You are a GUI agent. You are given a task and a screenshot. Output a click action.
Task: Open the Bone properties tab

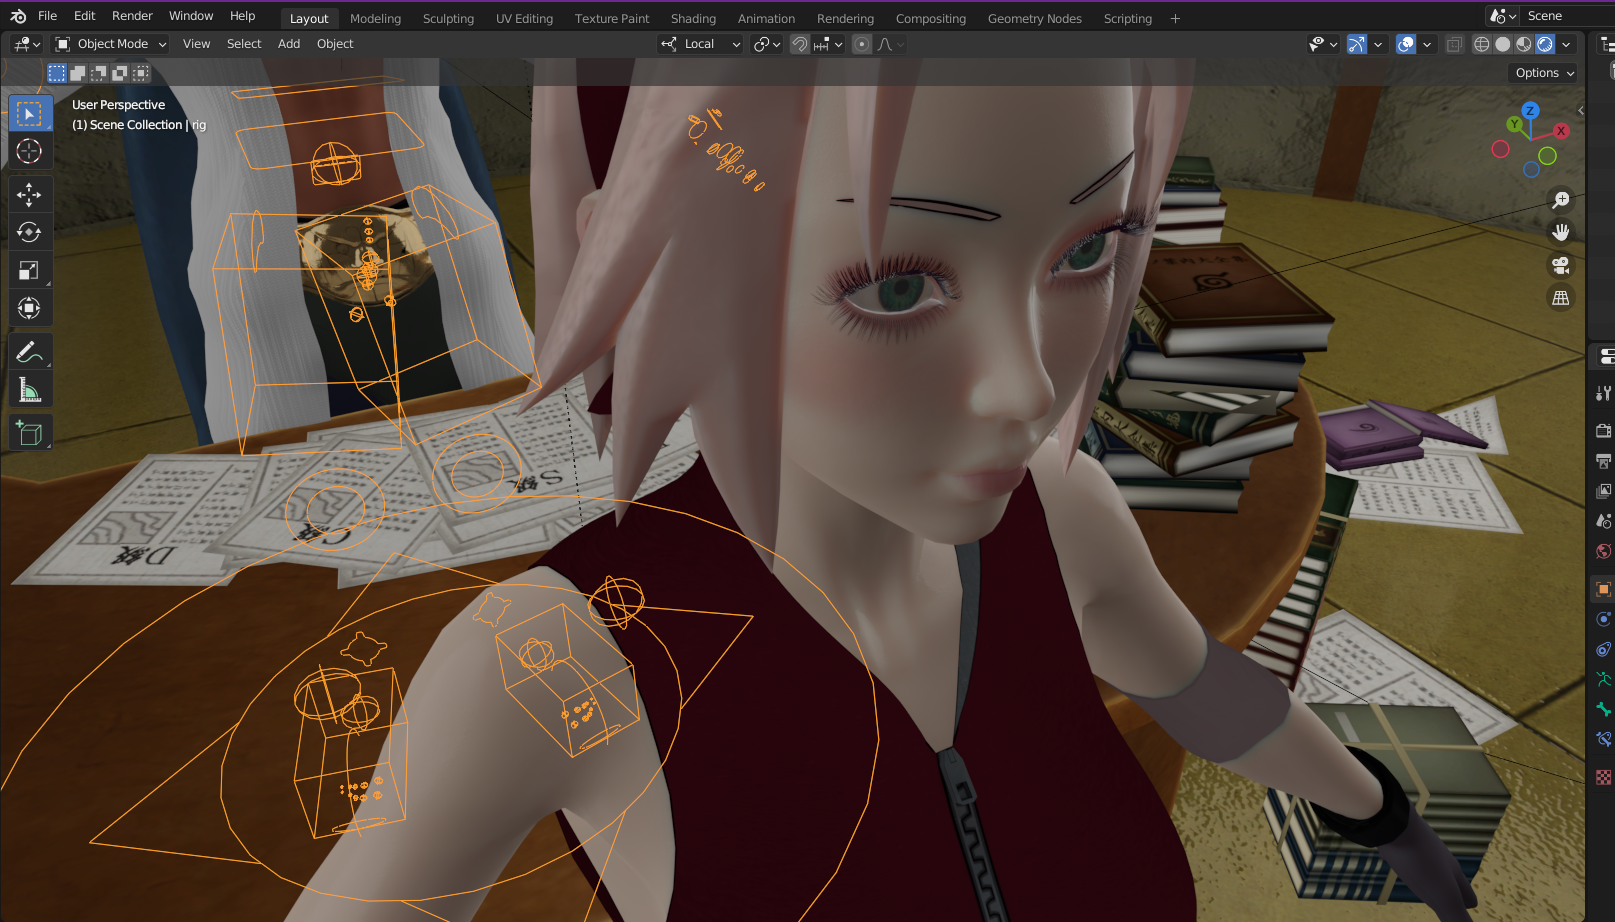click(x=1603, y=709)
